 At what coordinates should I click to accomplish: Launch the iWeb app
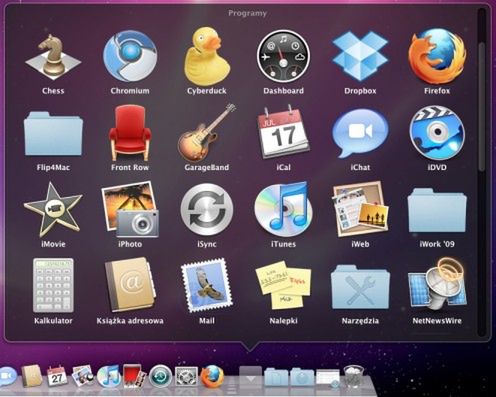click(360, 209)
